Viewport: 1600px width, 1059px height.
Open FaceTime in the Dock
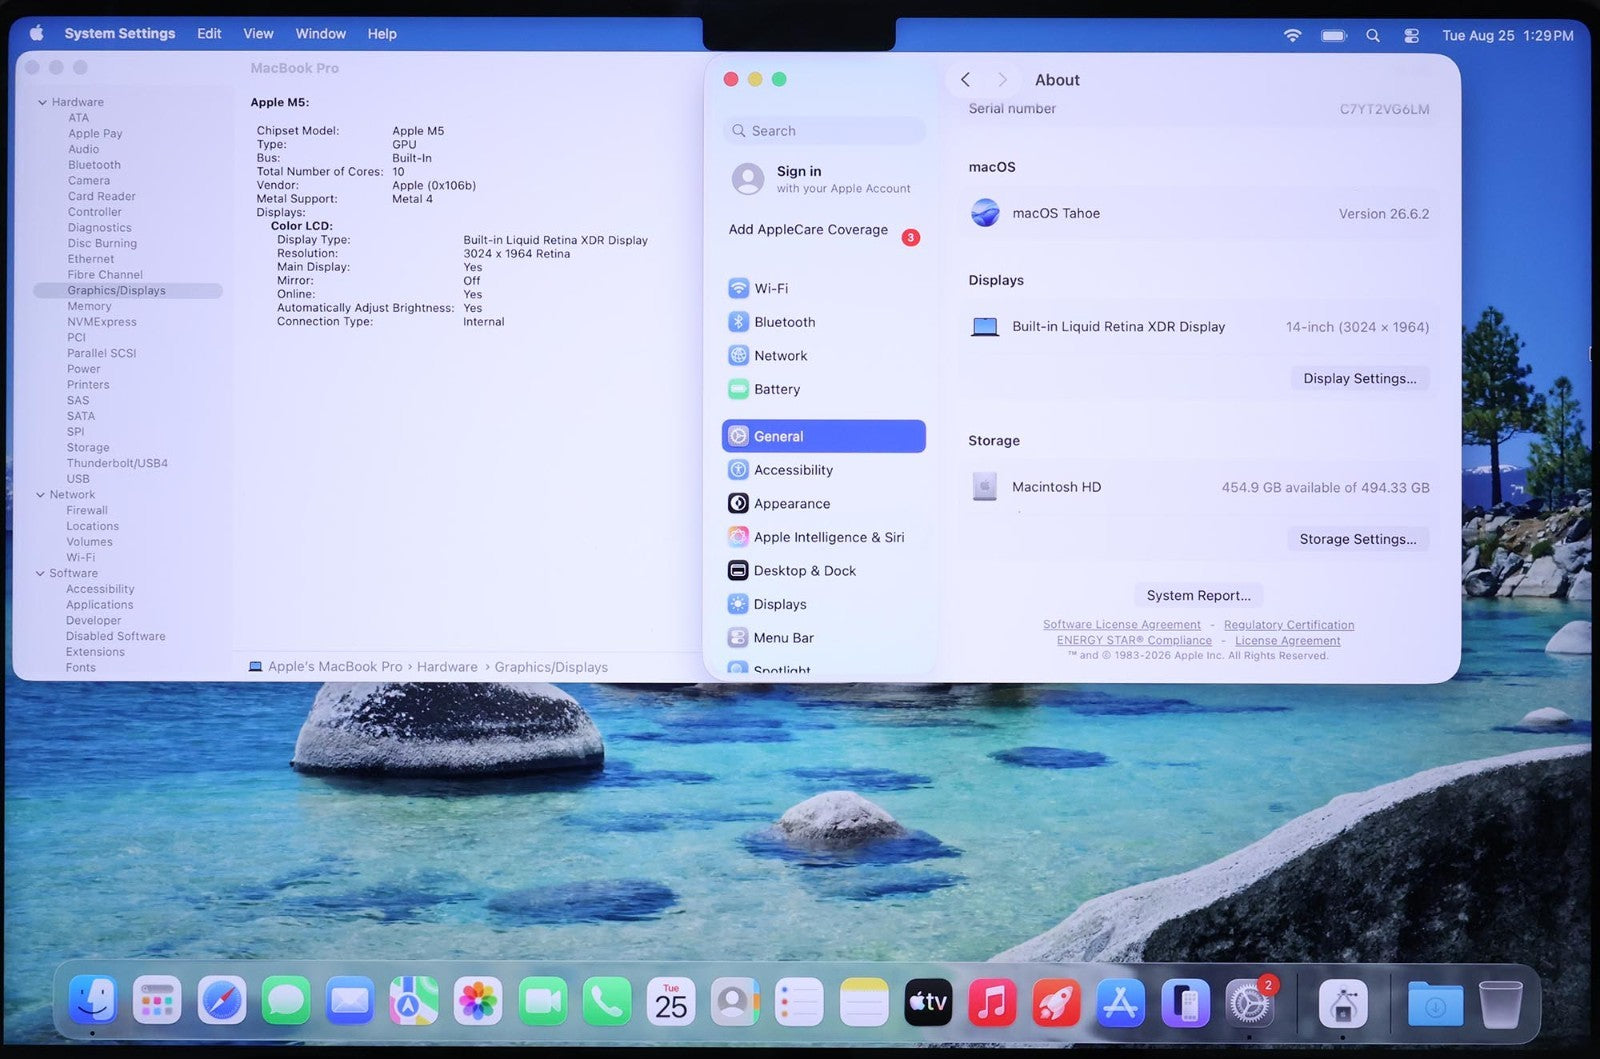(543, 1000)
